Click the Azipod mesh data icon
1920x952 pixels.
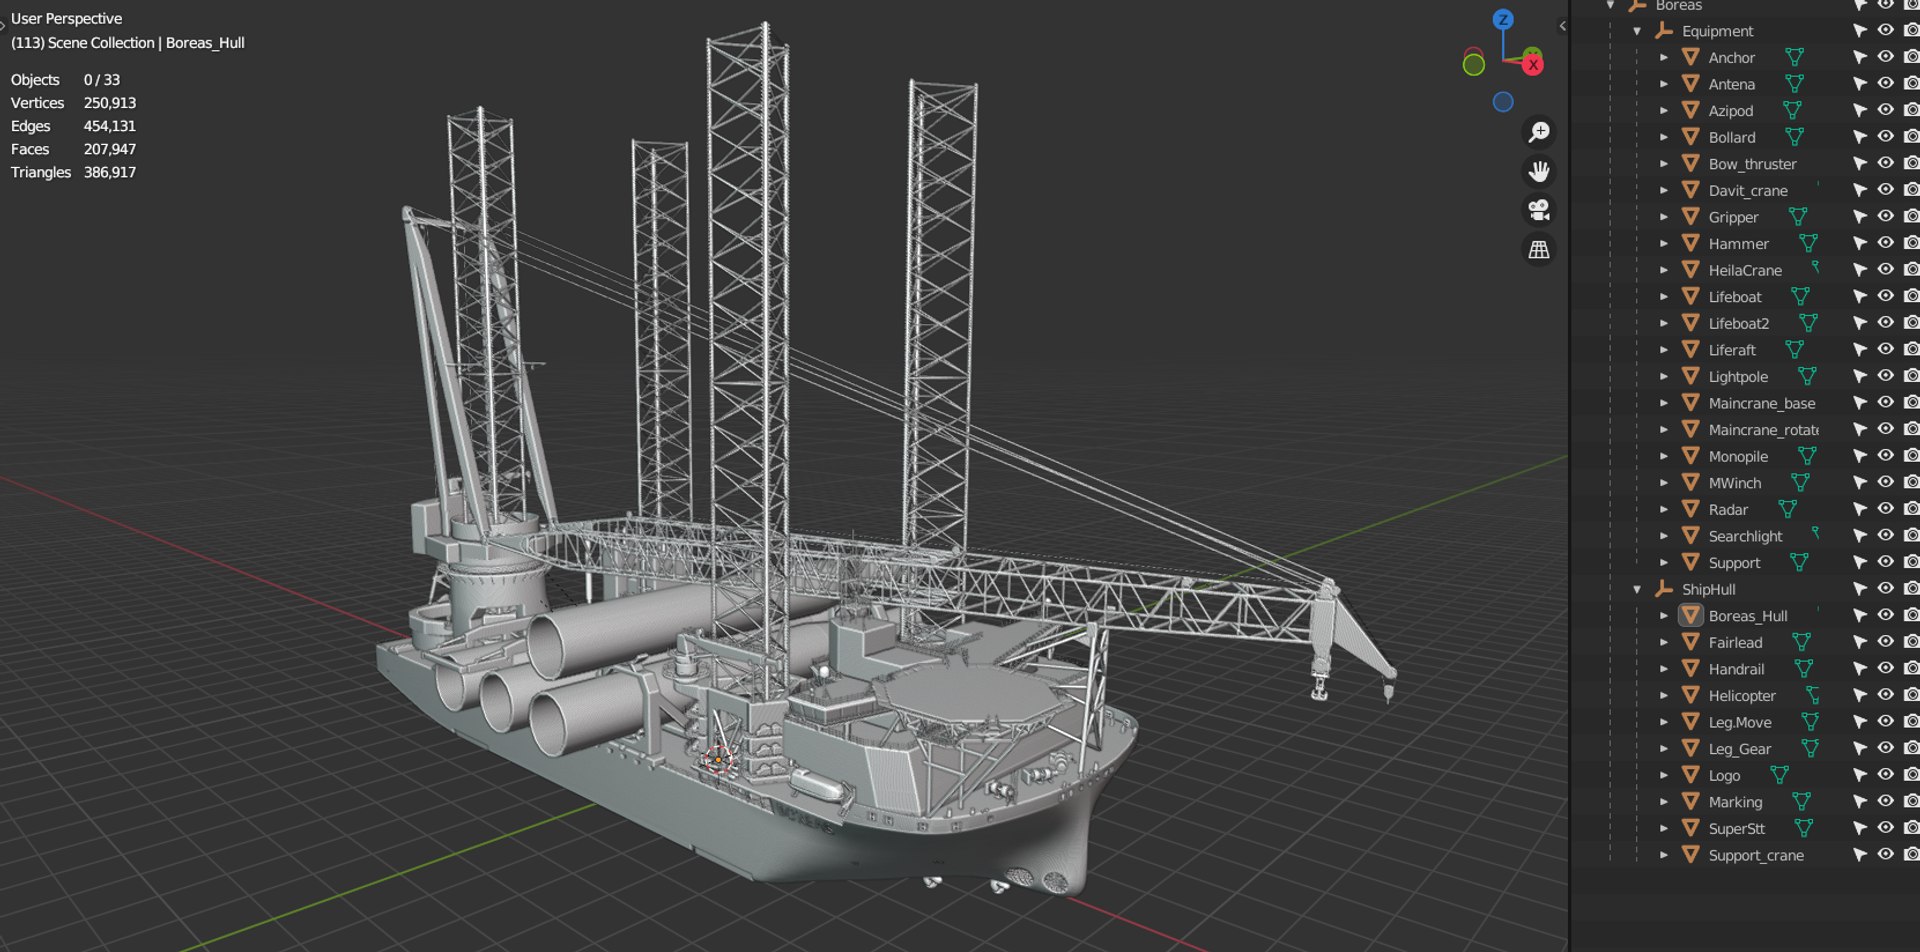pyautogui.click(x=1792, y=110)
